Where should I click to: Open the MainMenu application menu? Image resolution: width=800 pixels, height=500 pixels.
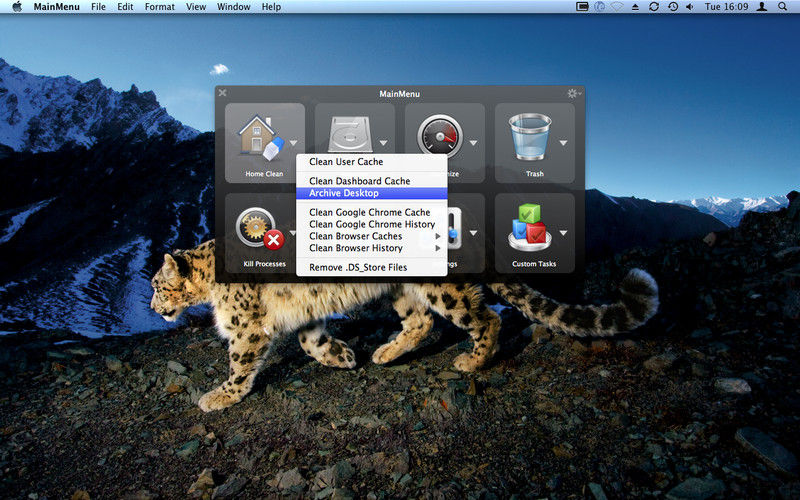tap(57, 7)
